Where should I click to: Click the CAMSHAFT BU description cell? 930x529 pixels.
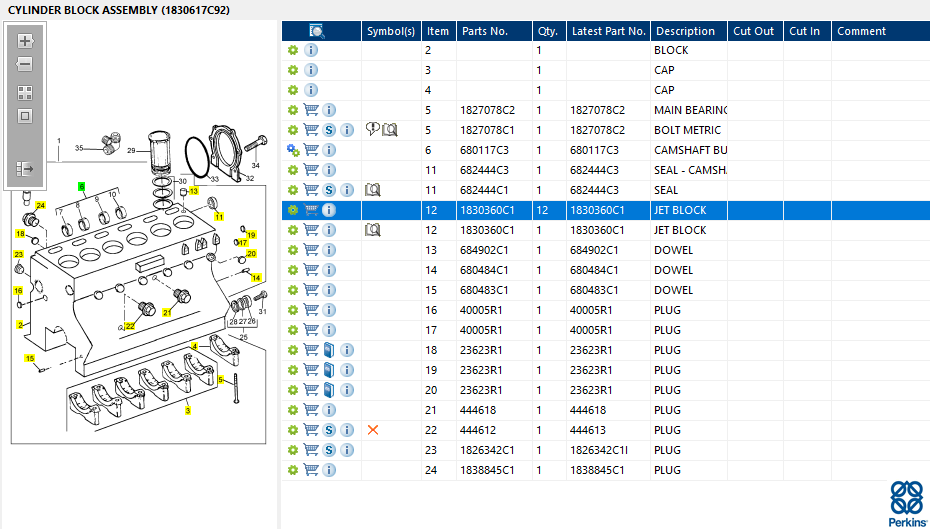[x=690, y=151]
